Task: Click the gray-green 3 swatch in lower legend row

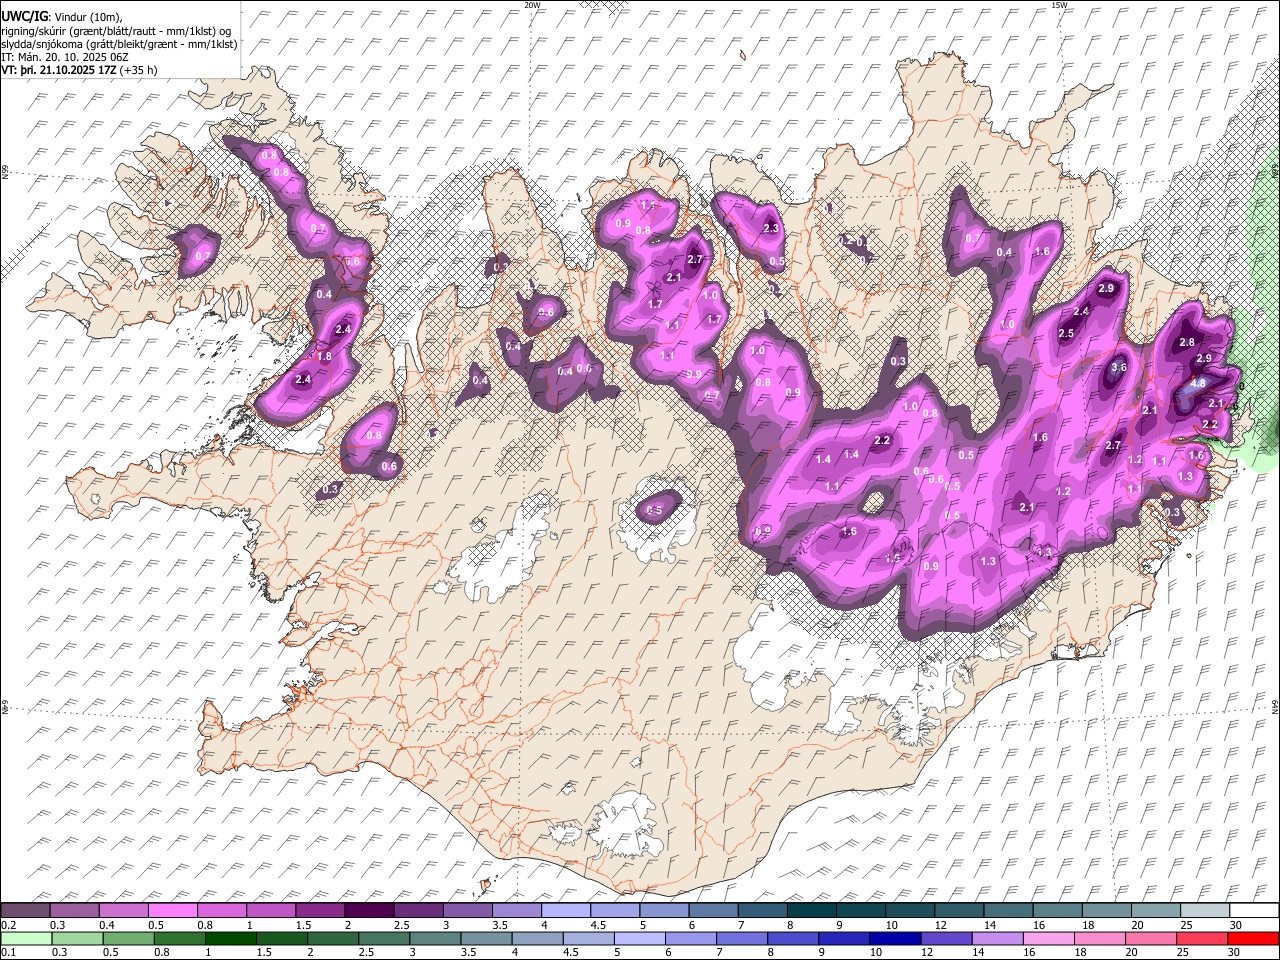Action: (x=434, y=938)
